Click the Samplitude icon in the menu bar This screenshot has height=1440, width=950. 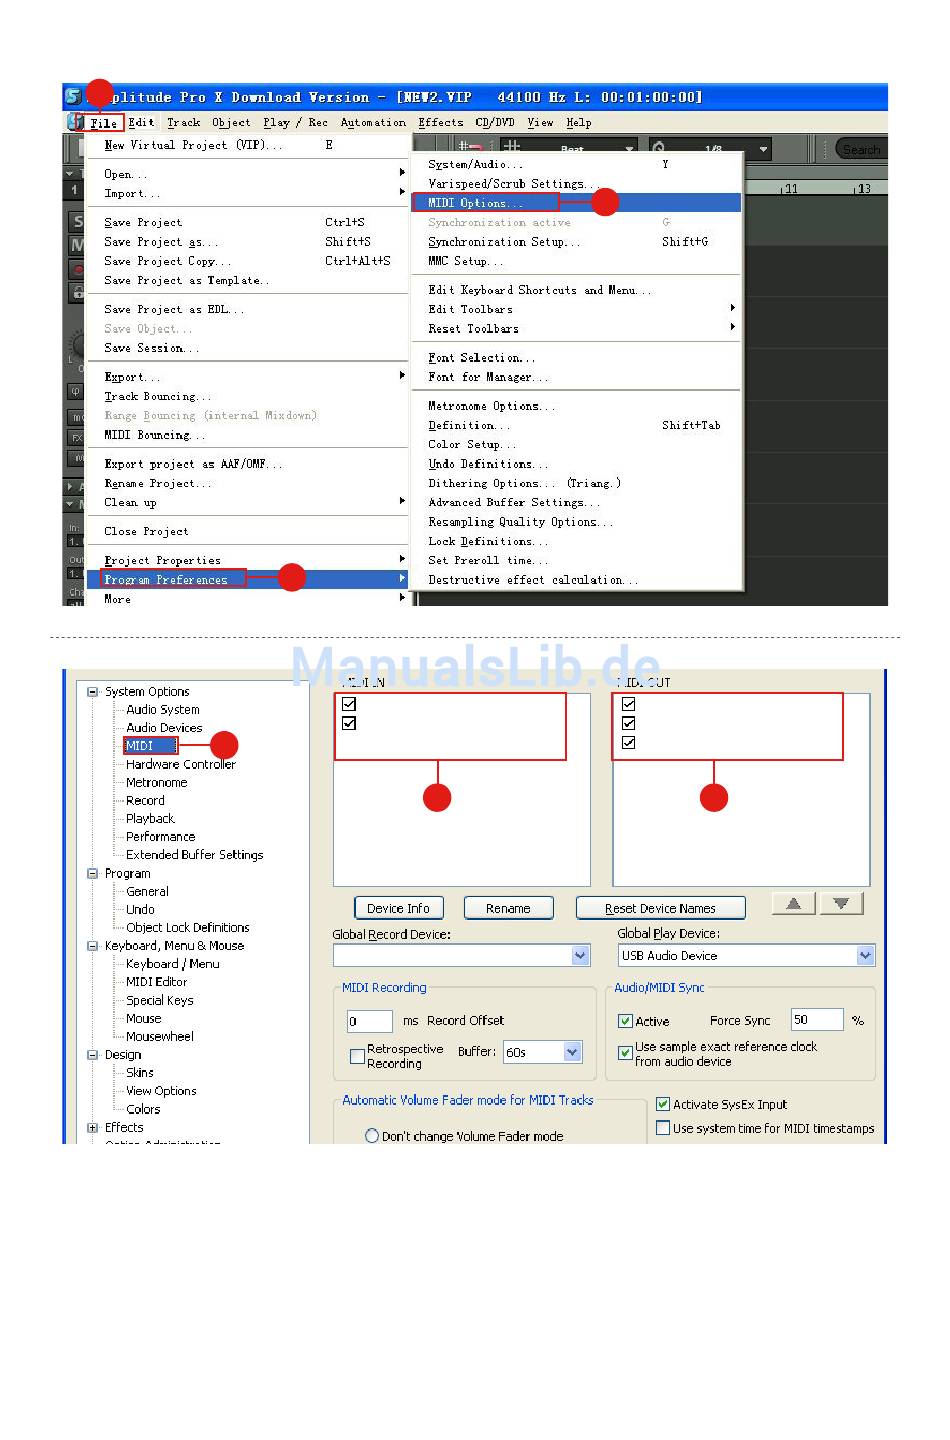(x=74, y=122)
